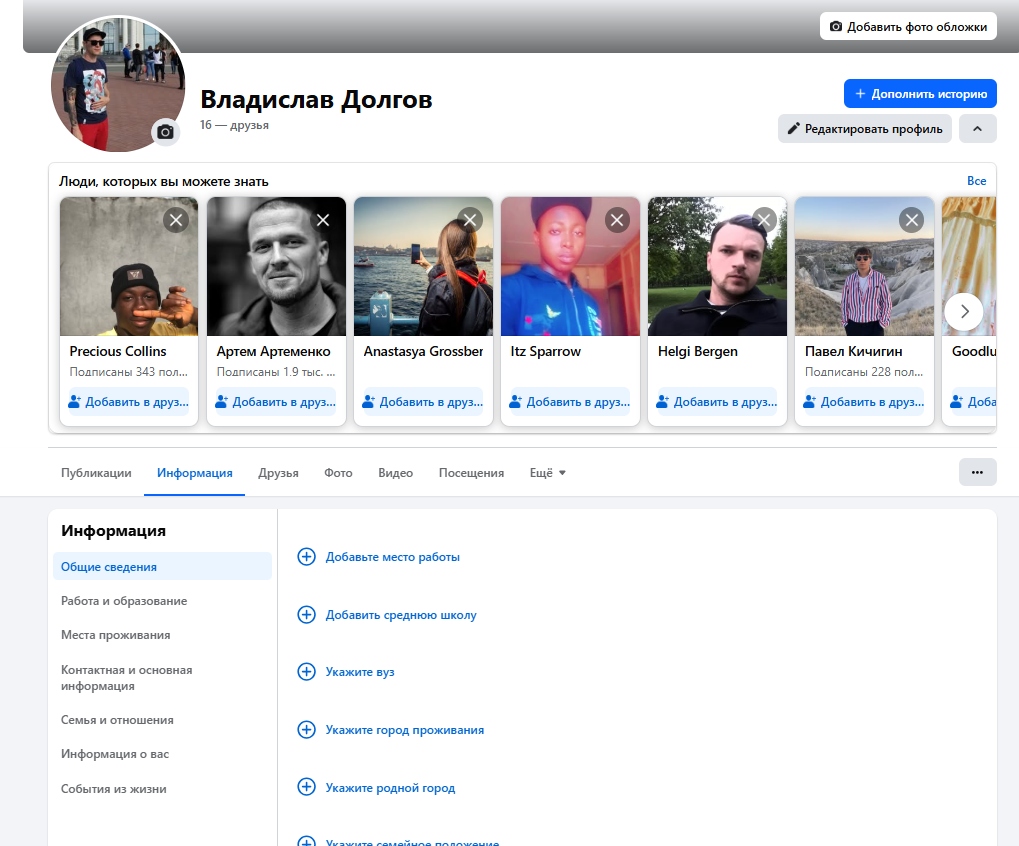This screenshot has height=846, width=1019.
Task: Click Добавить фото обложки button
Action: coord(909,27)
